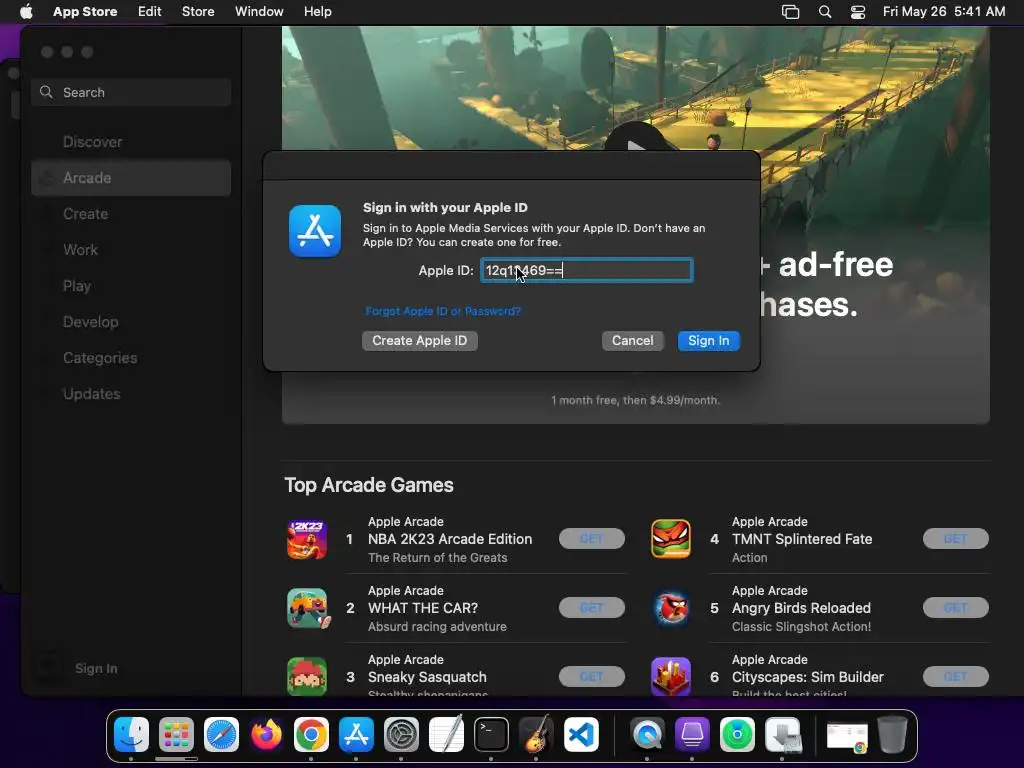Click the Sign In button in dialog

(709, 340)
